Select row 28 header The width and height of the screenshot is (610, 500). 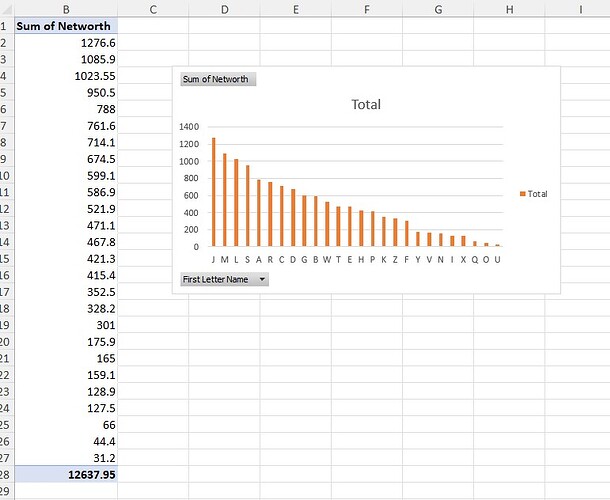(4, 474)
